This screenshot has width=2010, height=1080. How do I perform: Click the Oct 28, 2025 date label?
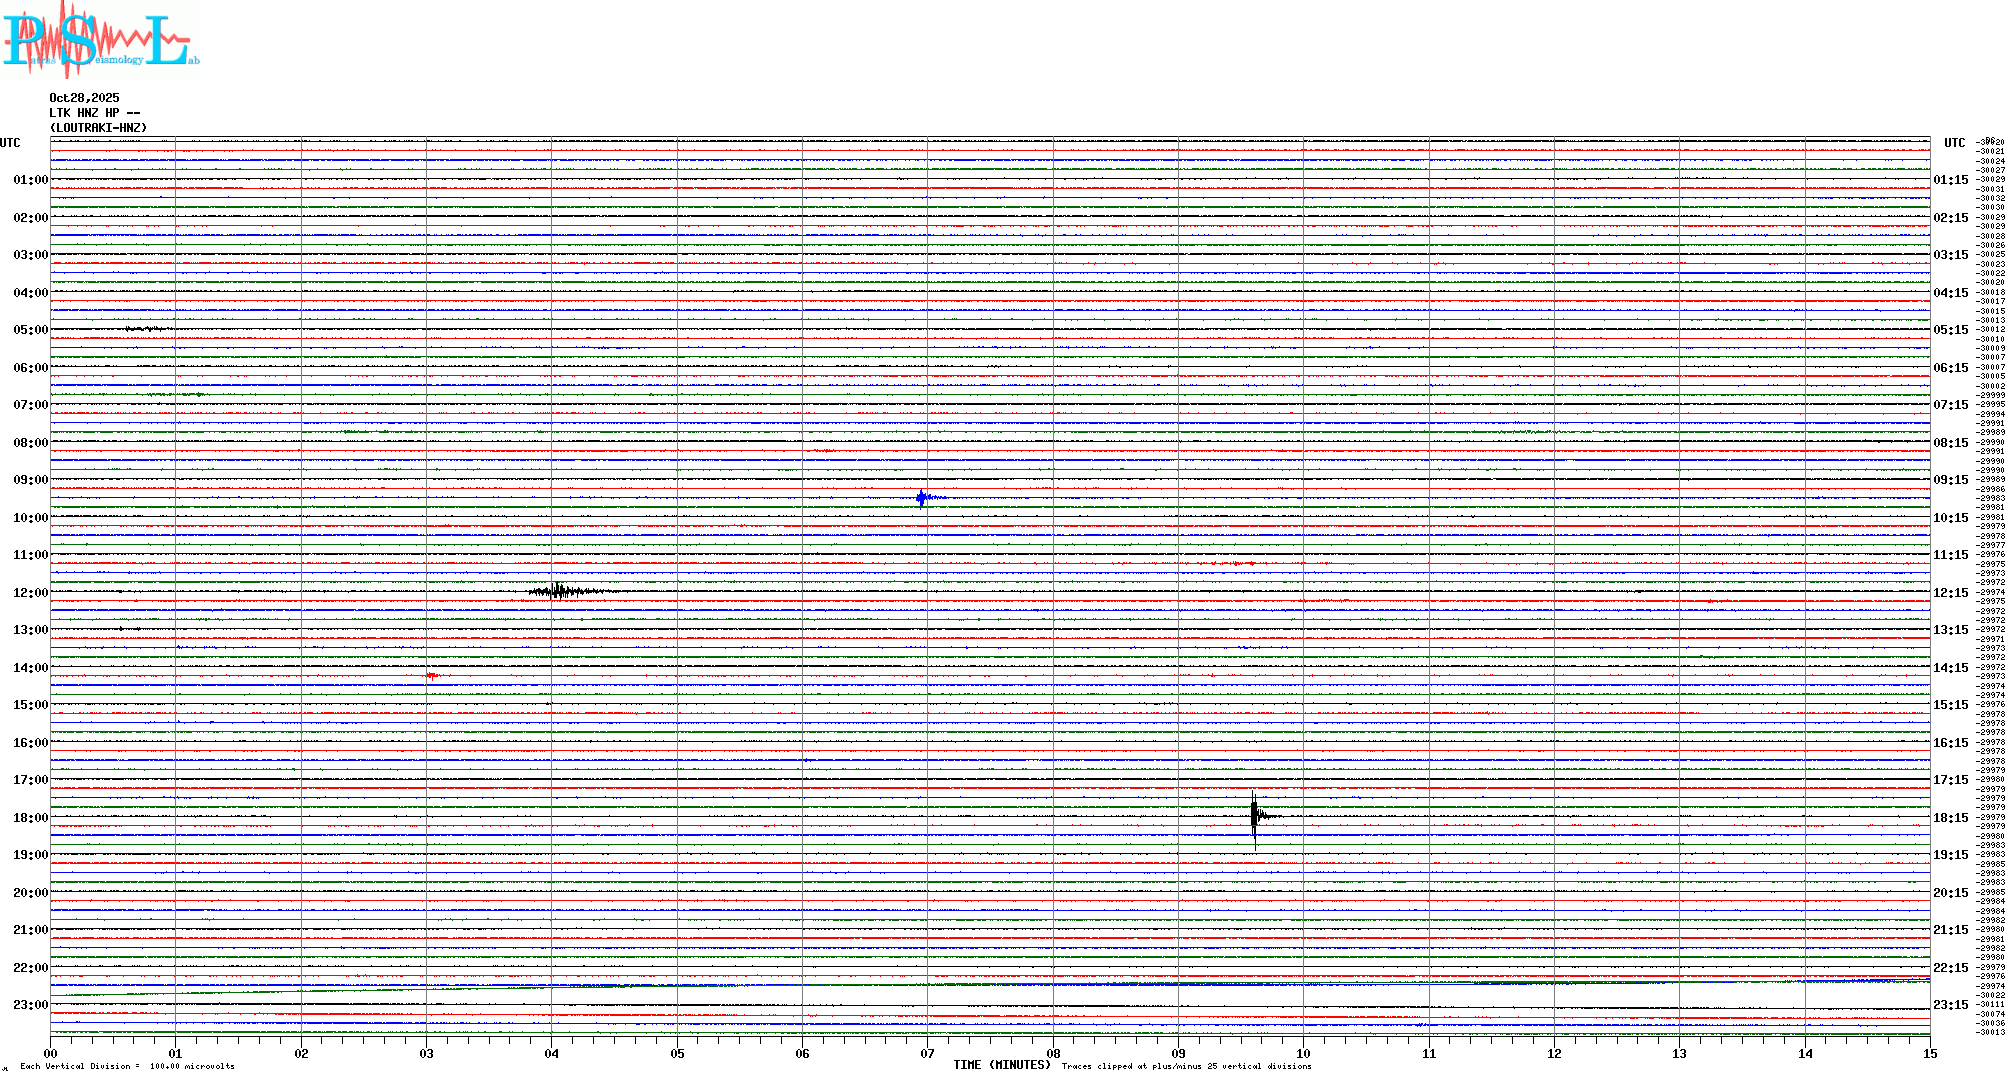[x=84, y=98]
